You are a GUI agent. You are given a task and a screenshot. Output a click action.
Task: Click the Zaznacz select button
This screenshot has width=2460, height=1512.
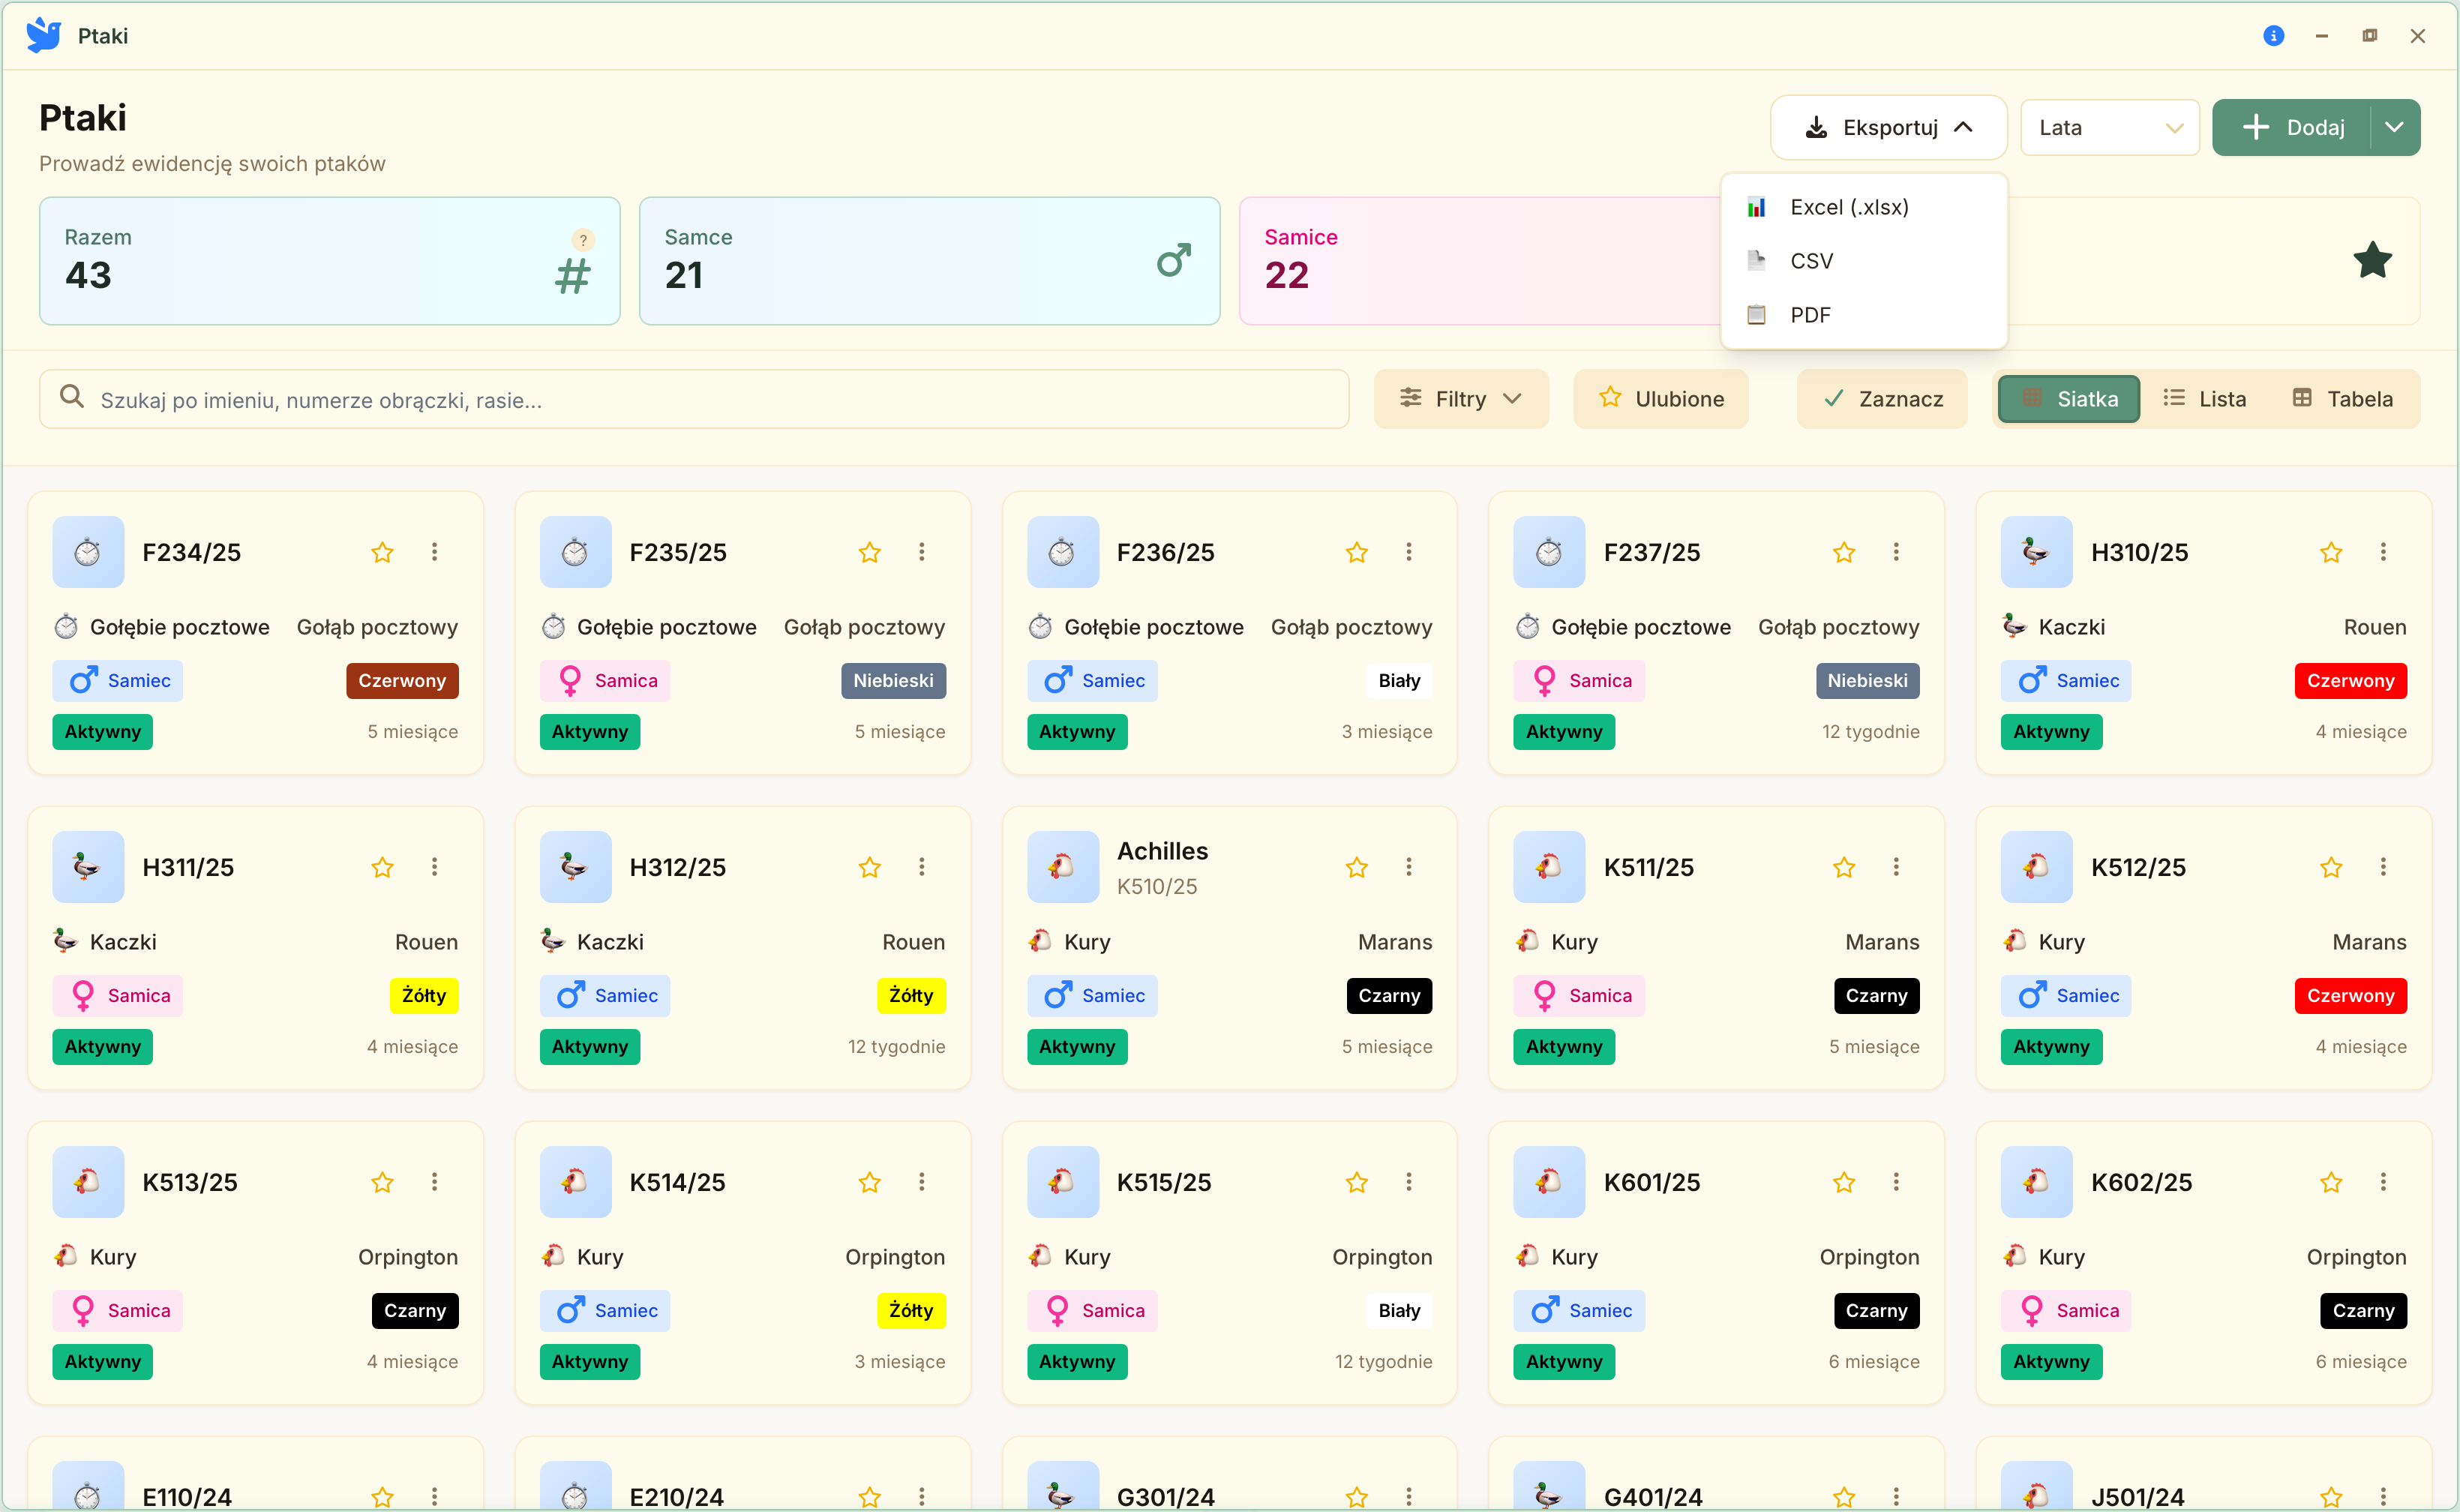tap(1882, 399)
